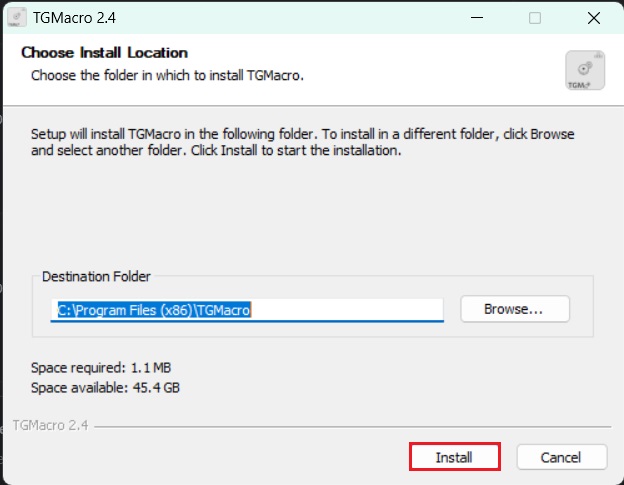The image size is (624, 485).
Task: Click the TGMacro title bar icon
Action: (x=17, y=18)
